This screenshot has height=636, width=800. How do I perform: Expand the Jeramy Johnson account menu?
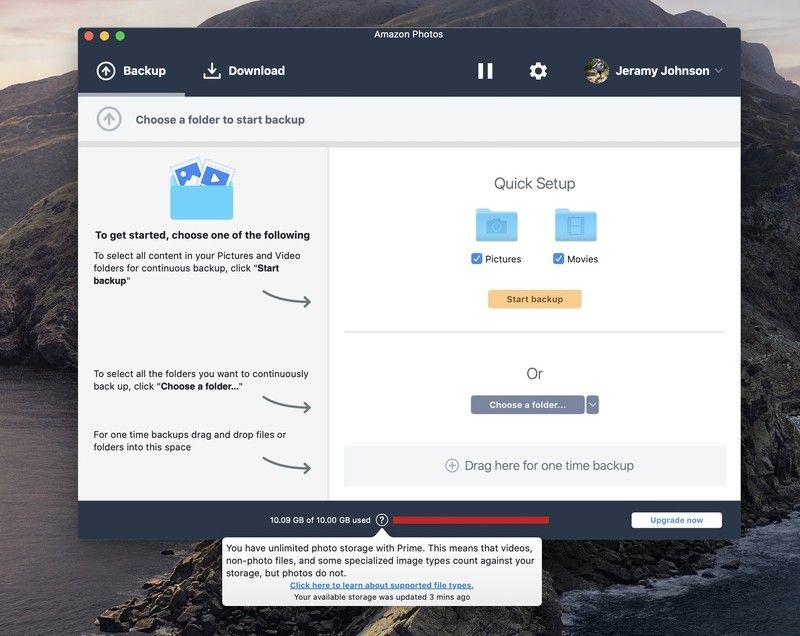coord(718,70)
